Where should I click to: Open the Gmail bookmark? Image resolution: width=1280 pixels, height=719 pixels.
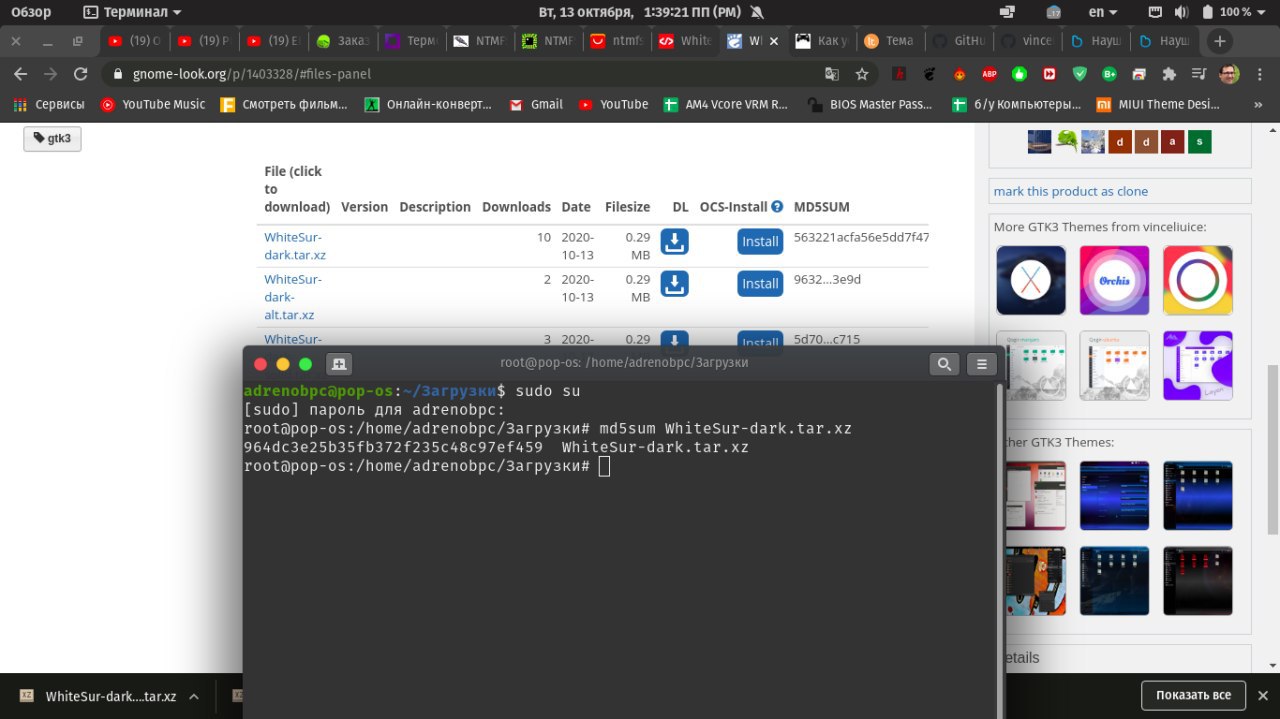pyautogui.click(x=536, y=104)
